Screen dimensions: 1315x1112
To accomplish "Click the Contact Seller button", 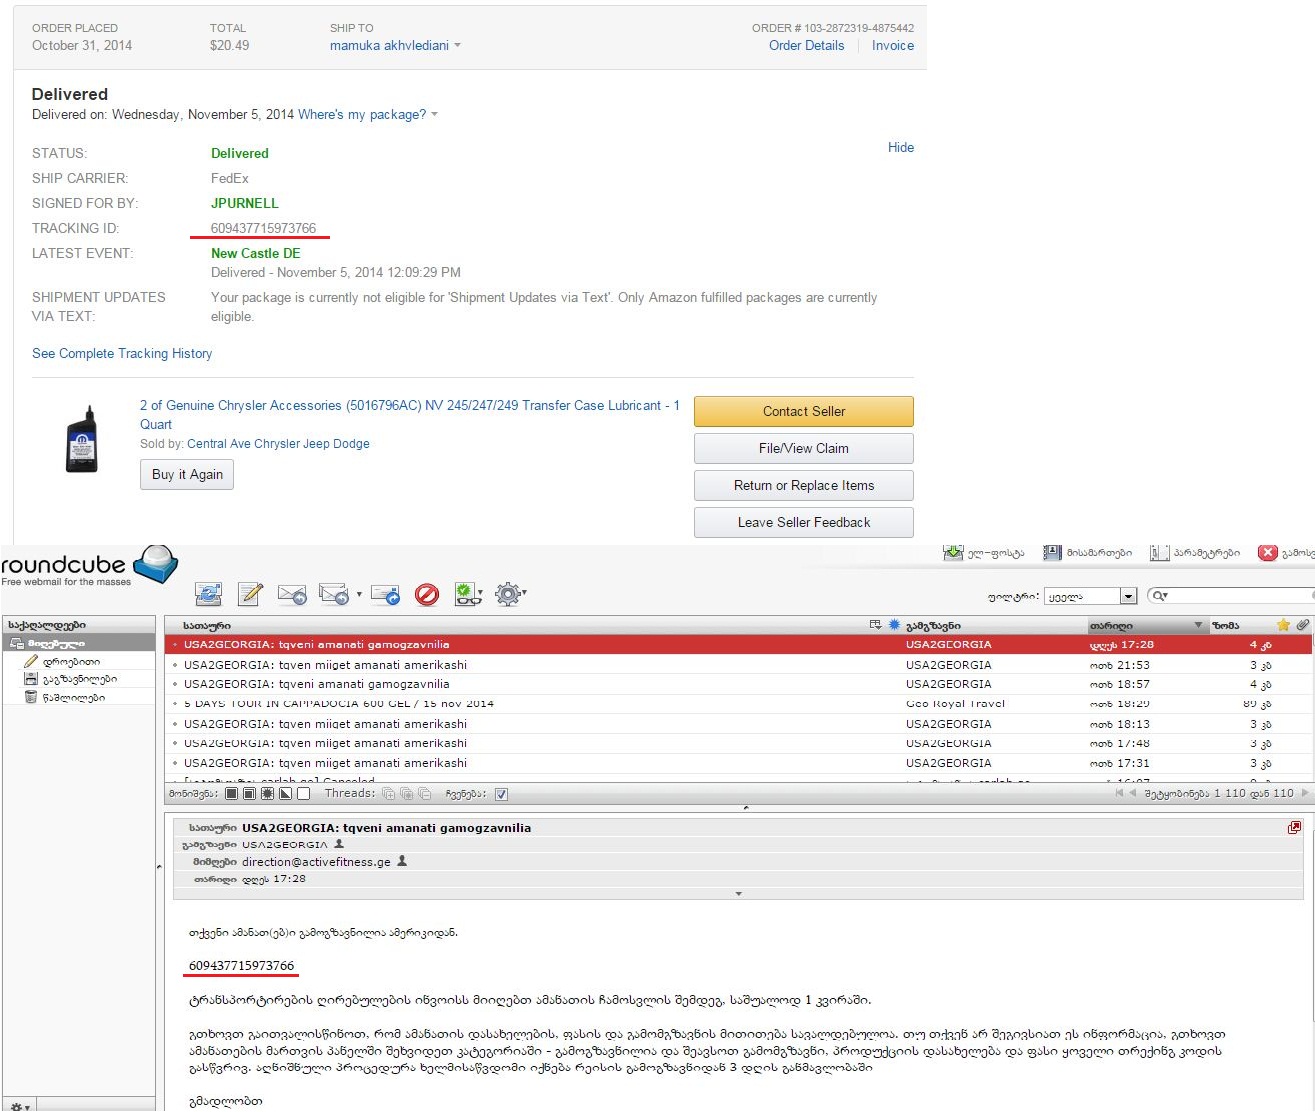I will [804, 412].
